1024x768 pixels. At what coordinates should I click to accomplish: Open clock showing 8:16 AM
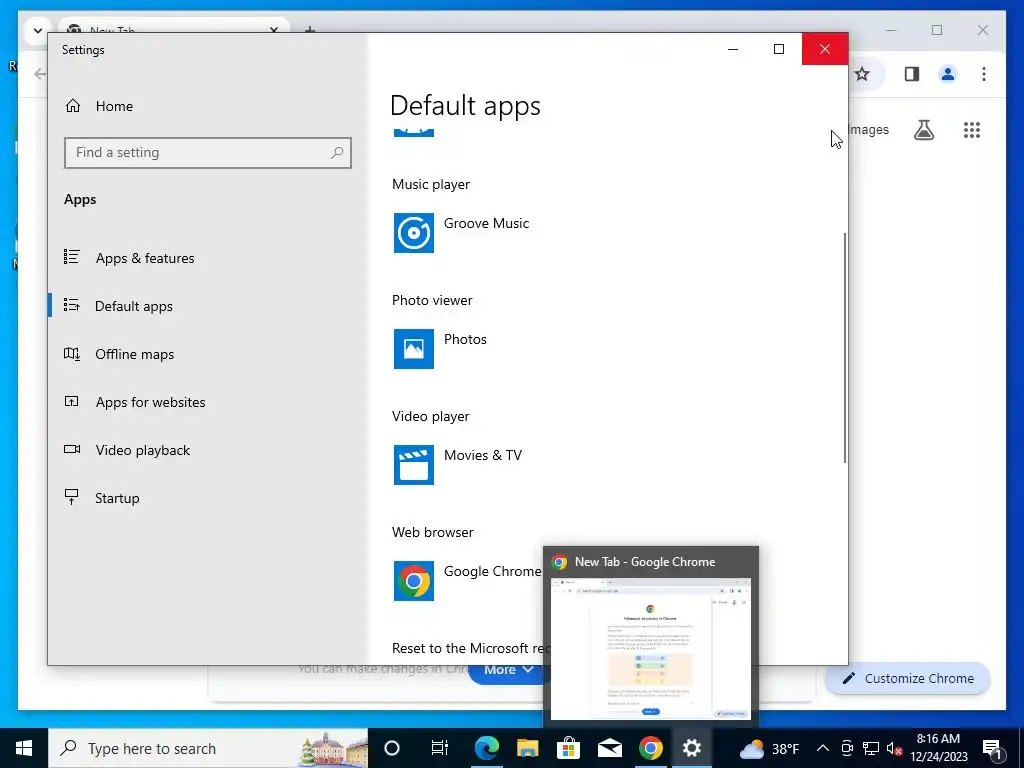coord(938,748)
